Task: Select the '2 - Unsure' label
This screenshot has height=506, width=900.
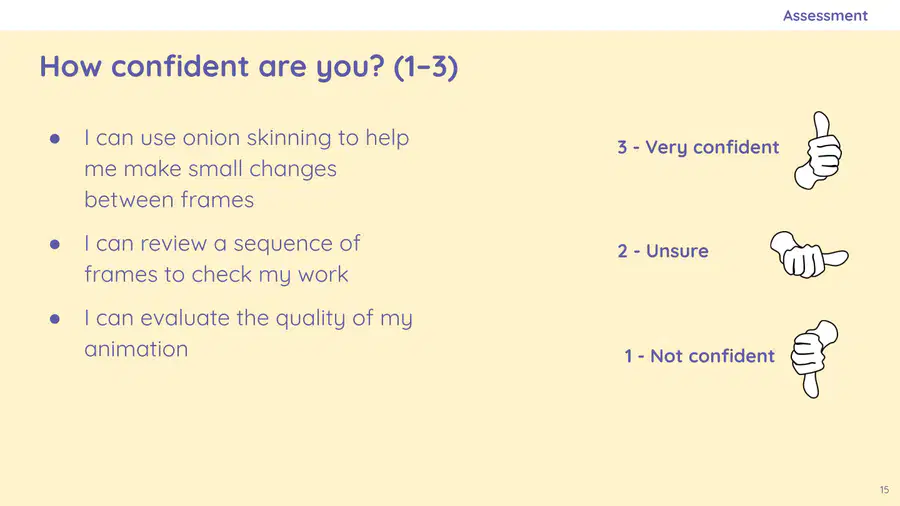Action: (x=663, y=251)
